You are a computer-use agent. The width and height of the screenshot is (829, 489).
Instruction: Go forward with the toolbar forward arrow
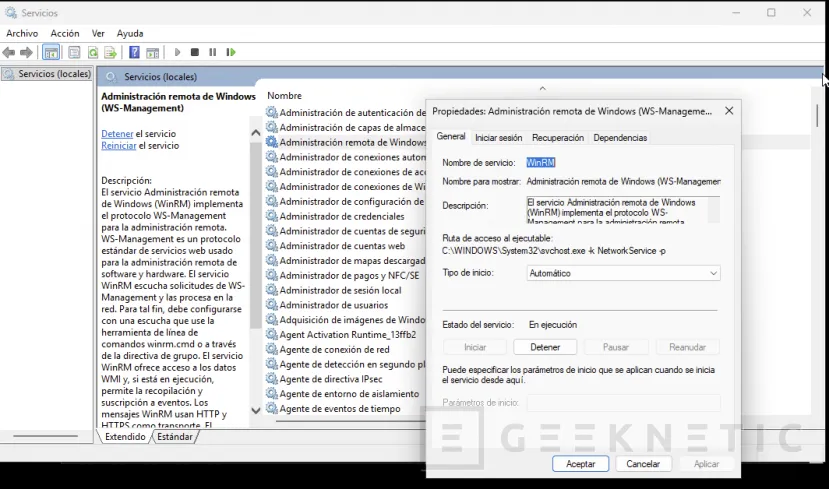pyautogui.click(x=26, y=52)
